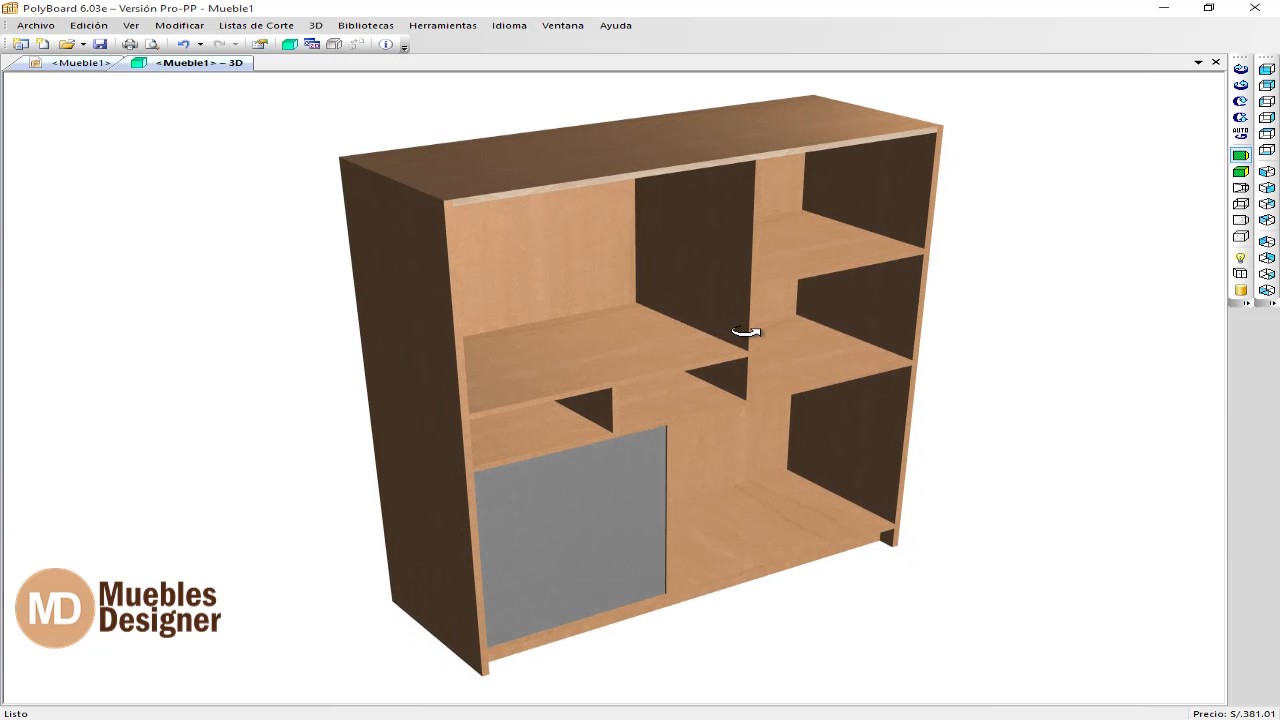Click the New cabinet document icon

pos(43,44)
